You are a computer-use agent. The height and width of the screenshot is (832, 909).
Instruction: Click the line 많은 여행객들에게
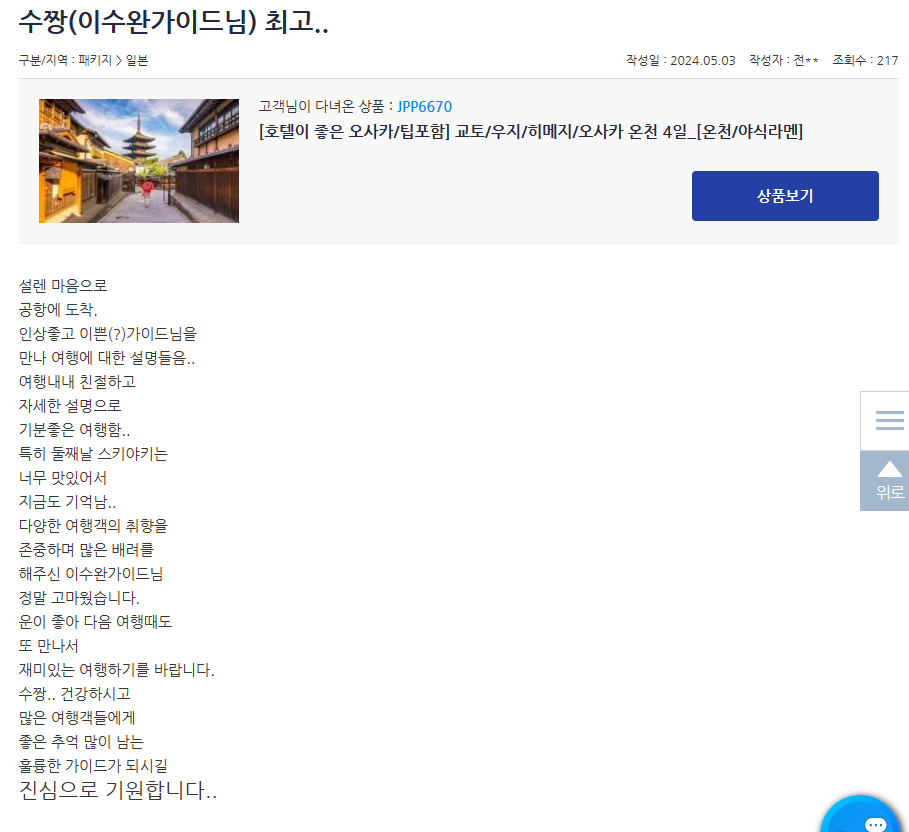77,718
